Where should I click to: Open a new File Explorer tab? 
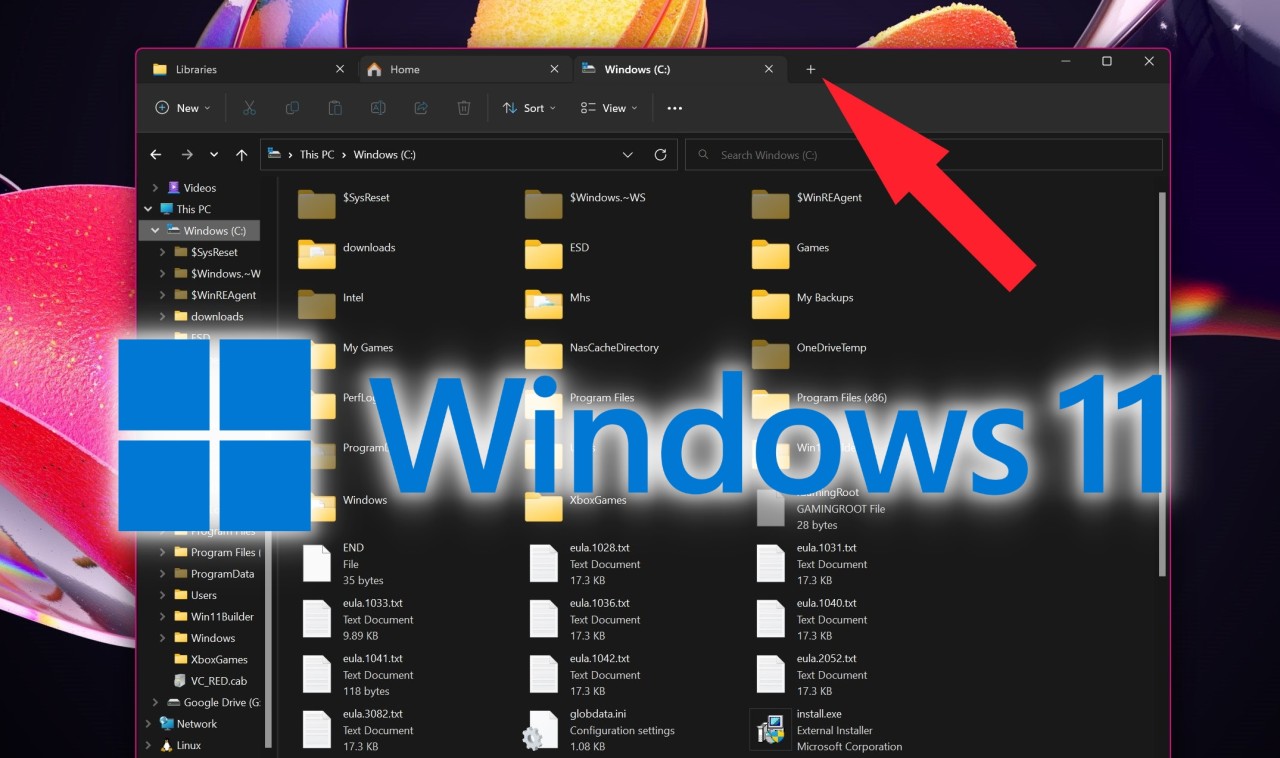[810, 69]
